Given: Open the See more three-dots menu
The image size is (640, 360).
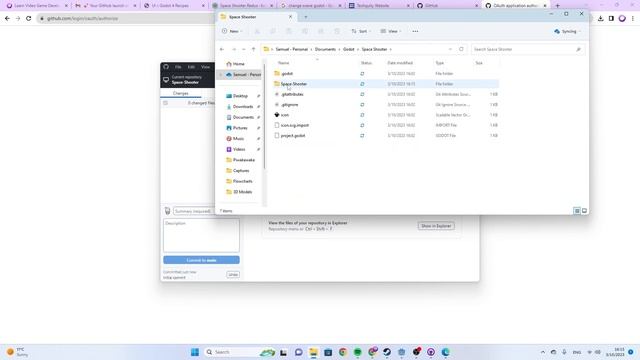Looking at the screenshot, I should coord(415,31).
